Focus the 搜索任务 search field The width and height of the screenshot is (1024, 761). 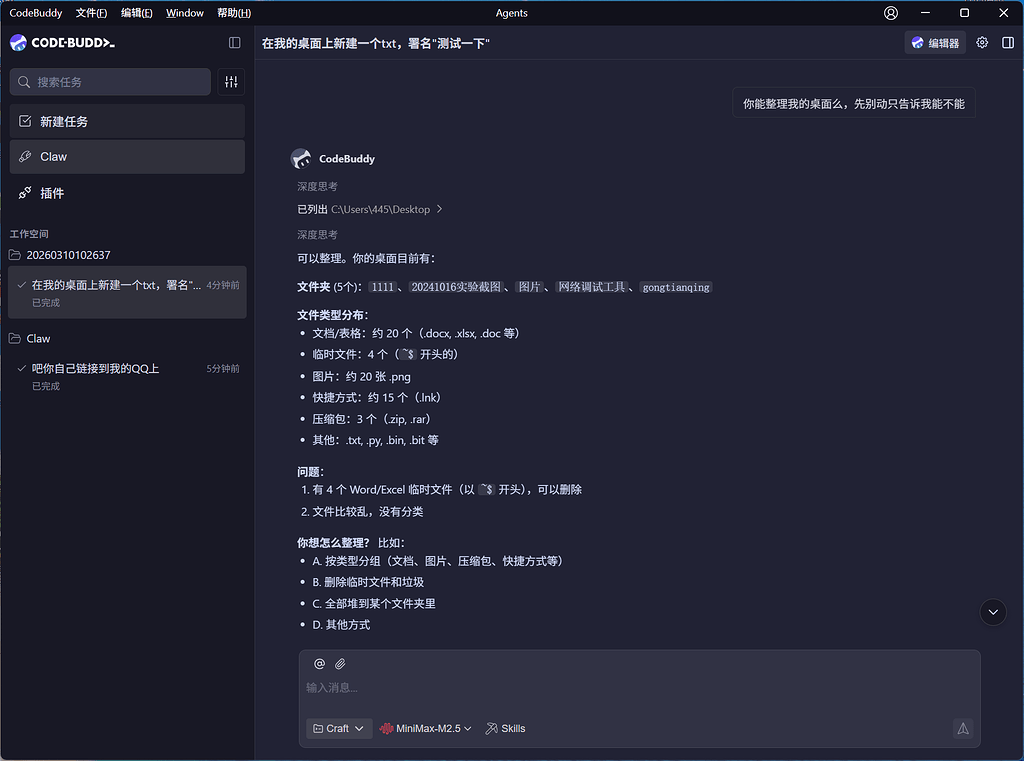[x=110, y=82]
